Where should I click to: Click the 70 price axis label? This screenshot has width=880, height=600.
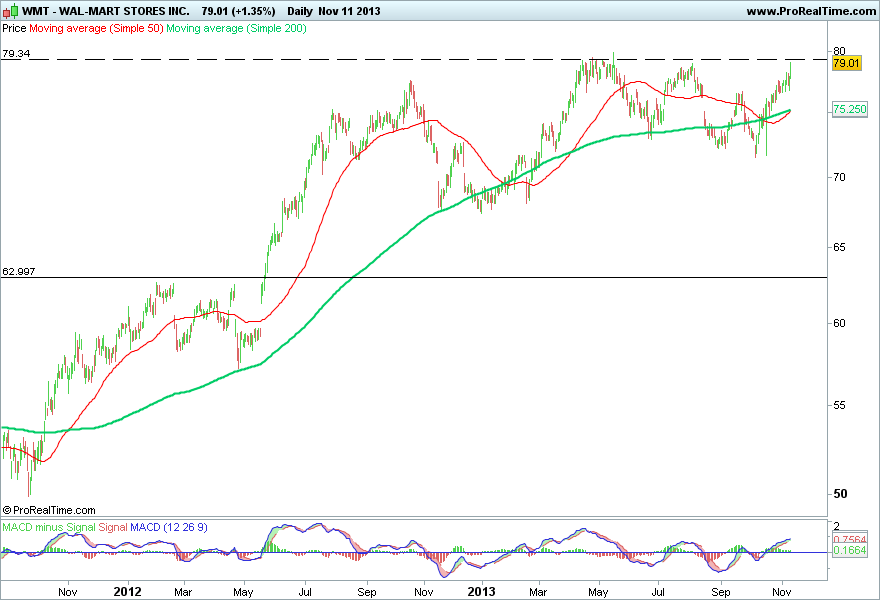[x=840, y=177]
